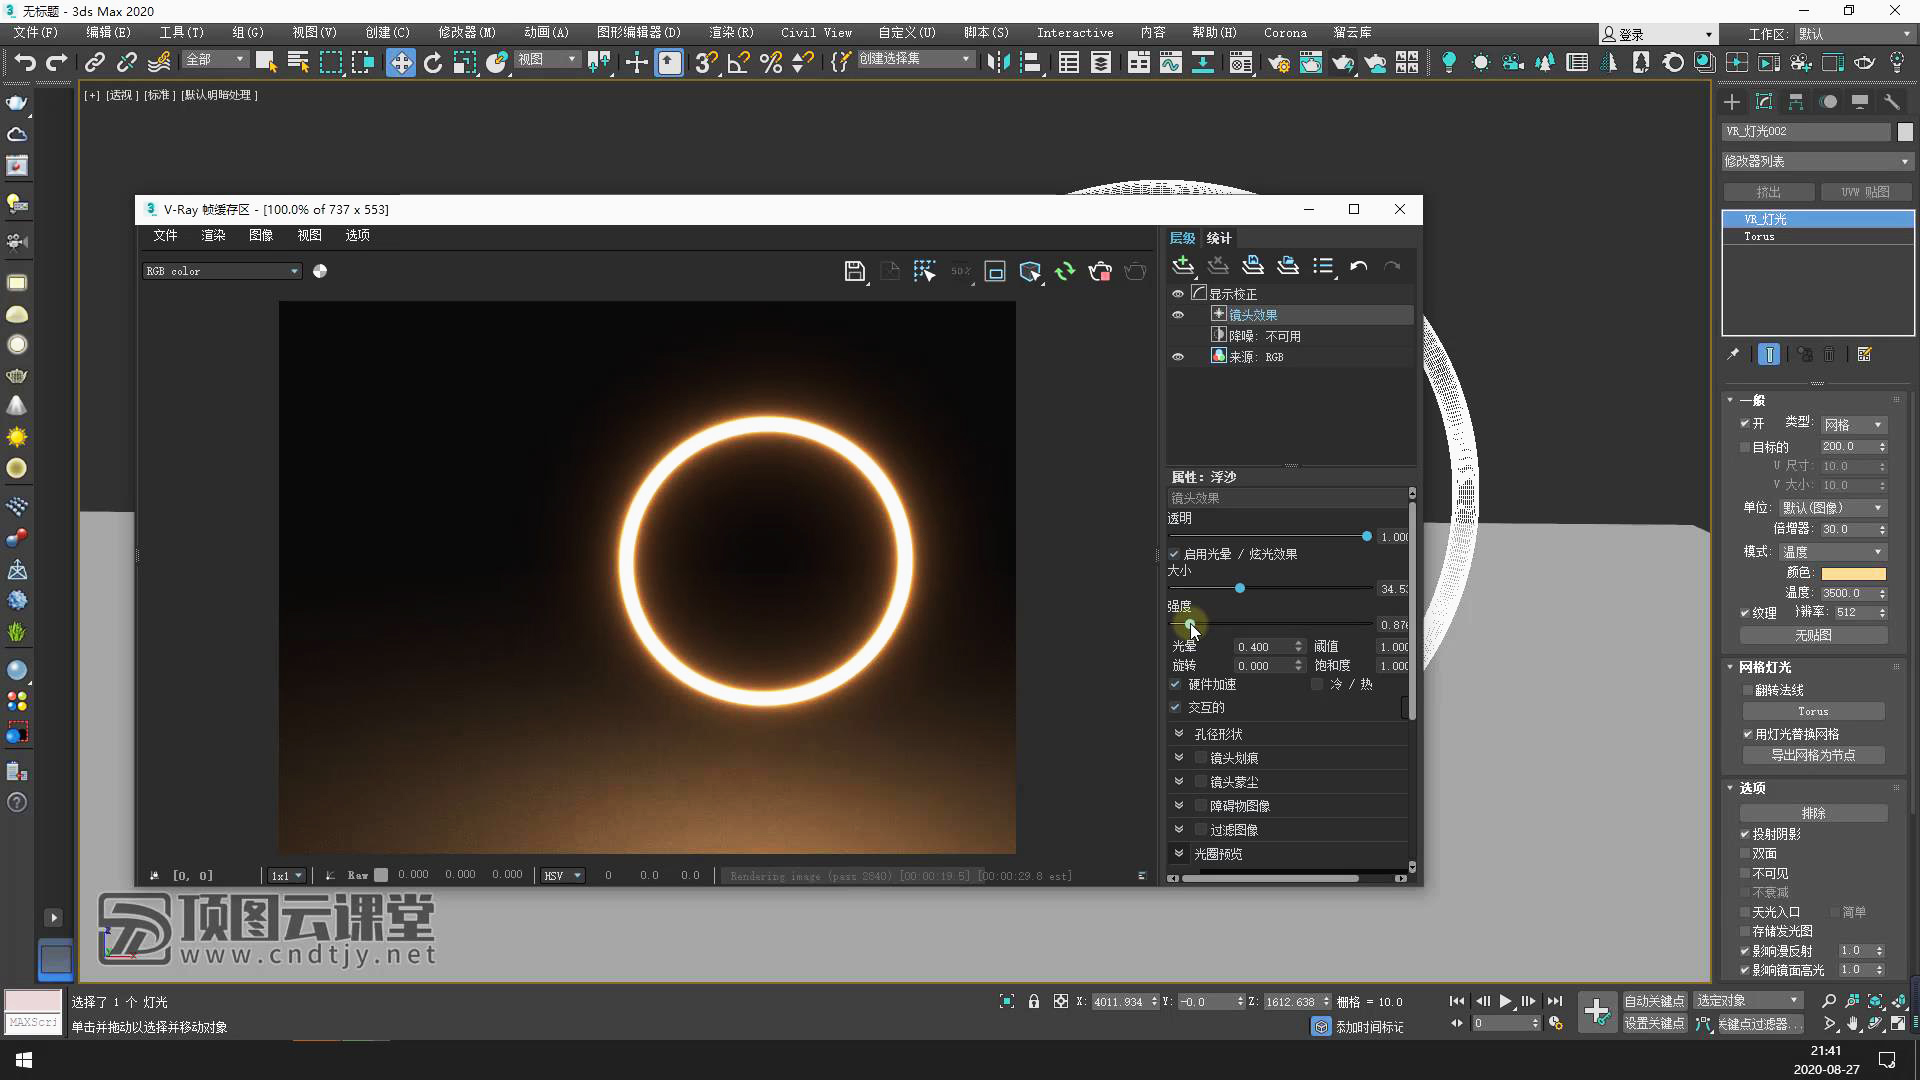Select the Rotate tool in main toolbar
This screenshot has width=1920, height=1080.
[x=433, y=63]
